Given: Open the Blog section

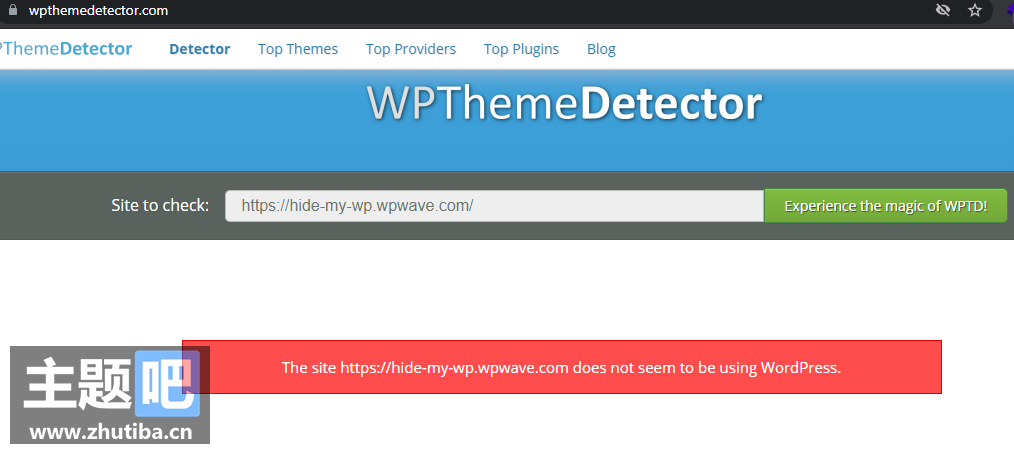Looking at the screenshot, I should click(x=601, y=49).
